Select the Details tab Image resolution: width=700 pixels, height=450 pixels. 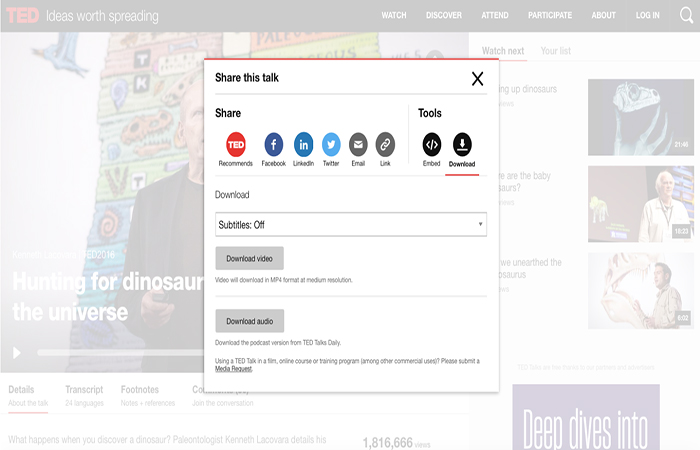pos(28,396)
